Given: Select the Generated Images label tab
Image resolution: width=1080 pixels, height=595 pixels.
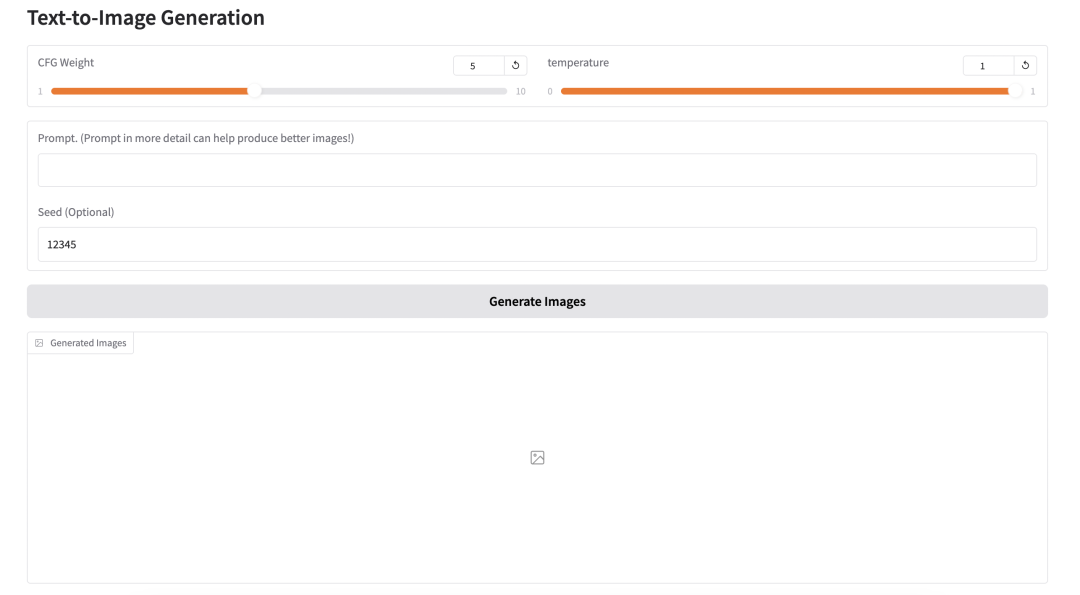Looking at the screenshot, I should pos(81,343).
